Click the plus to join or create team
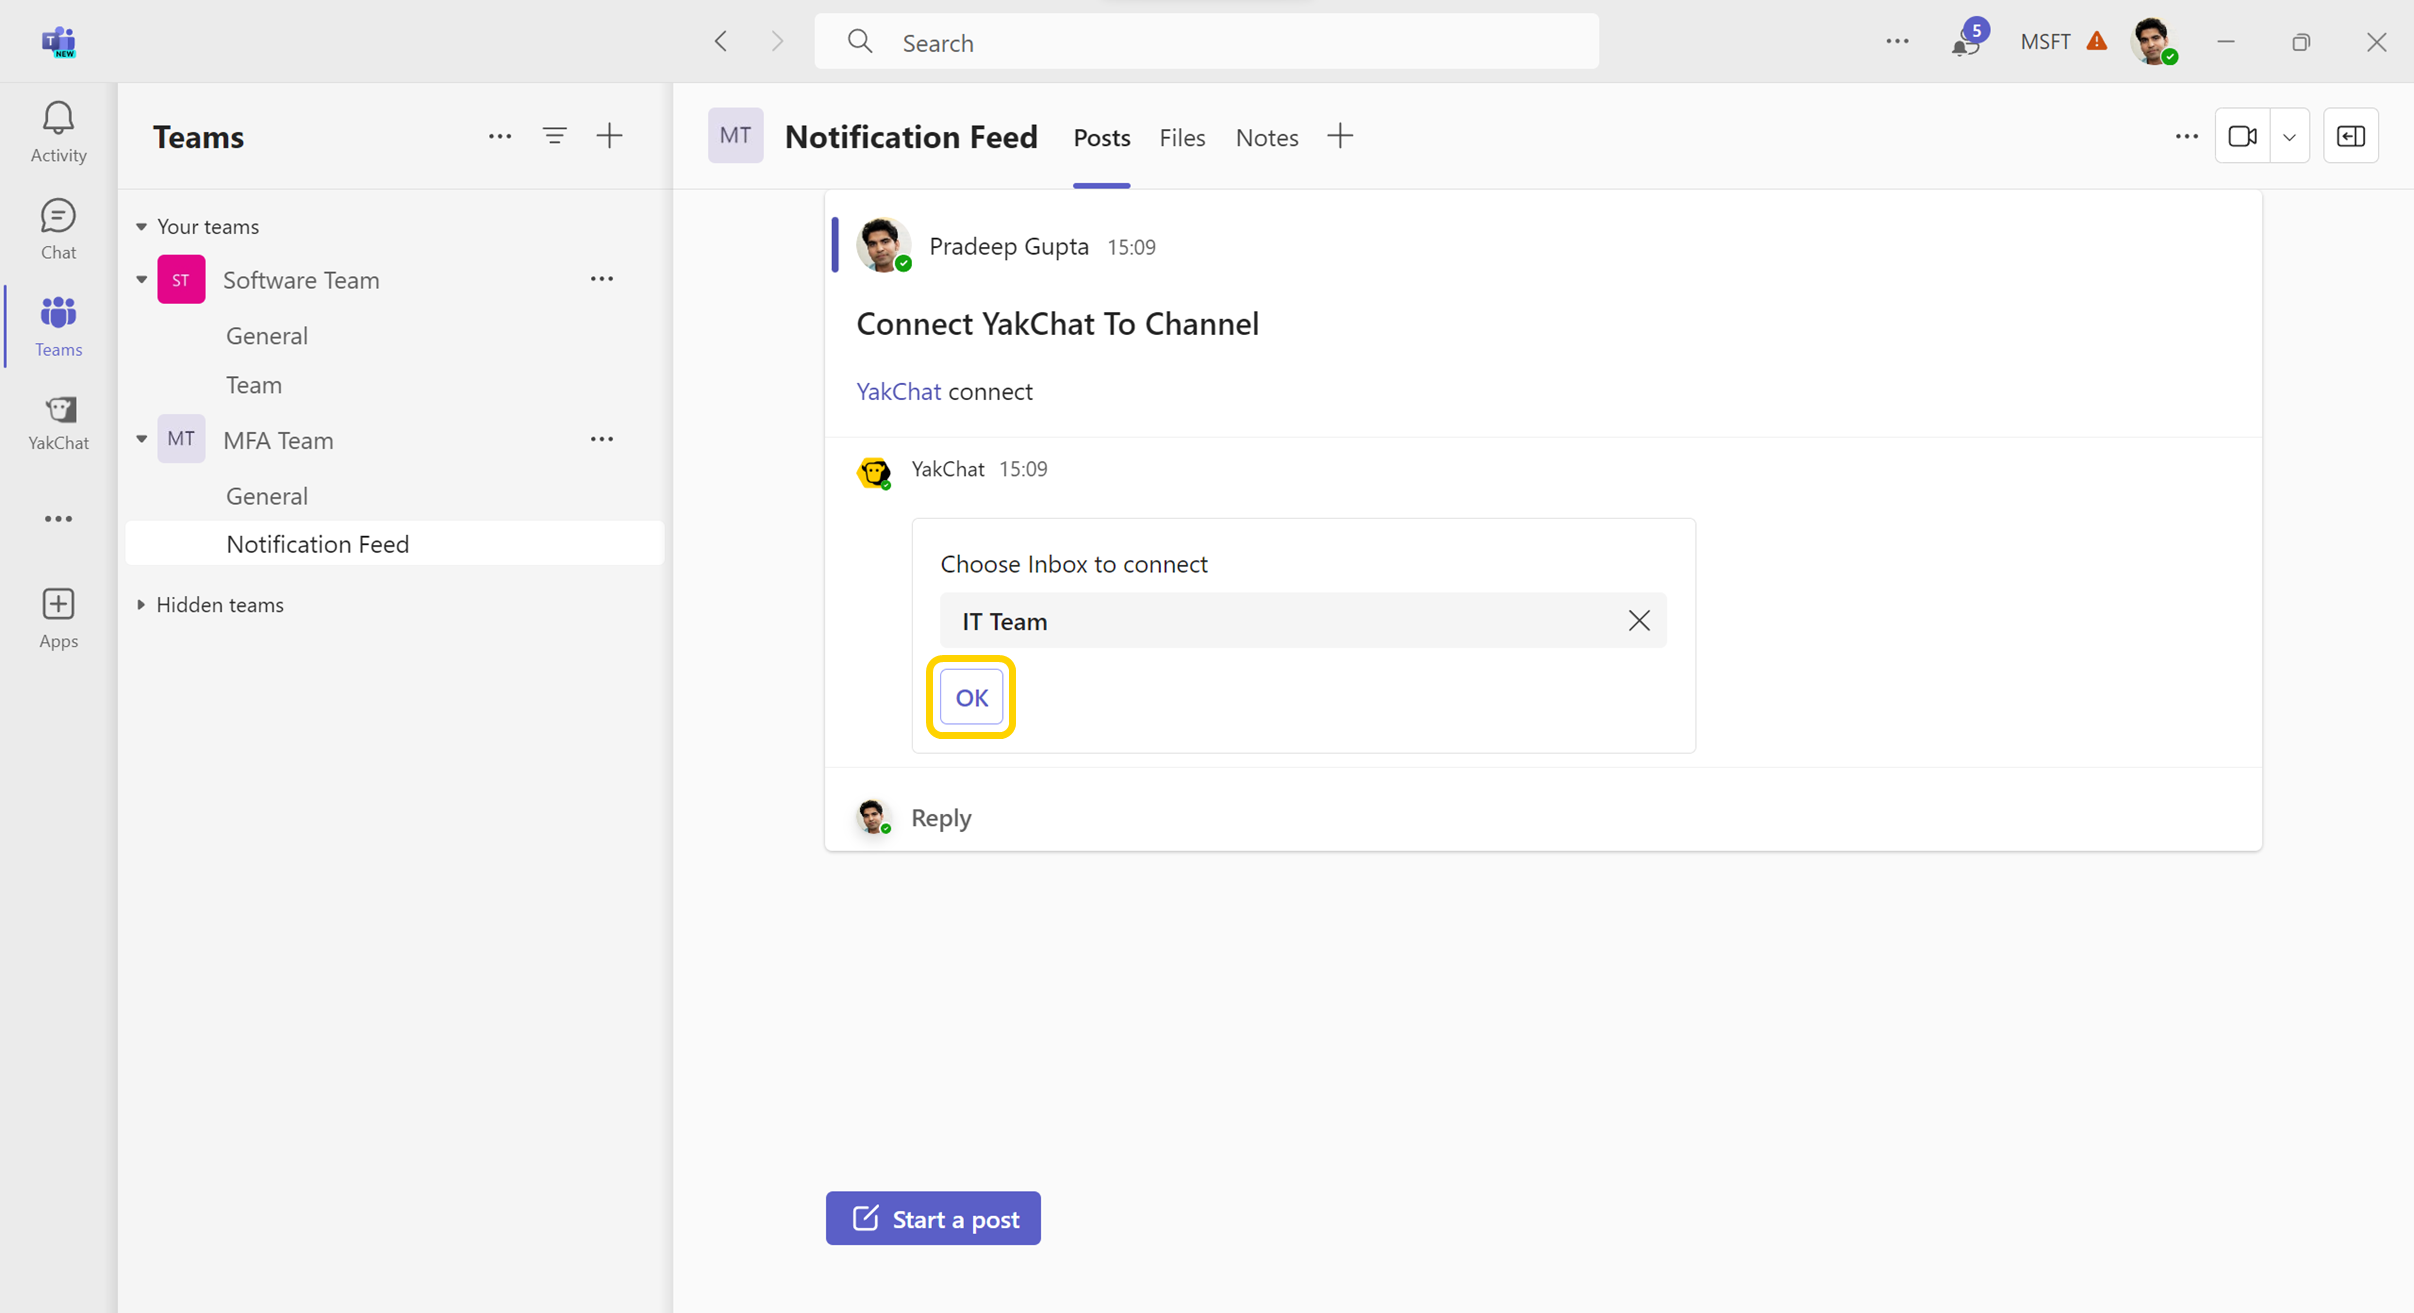The height and width of the screenshot is (1313, 2414). click(x=609, y=136)
